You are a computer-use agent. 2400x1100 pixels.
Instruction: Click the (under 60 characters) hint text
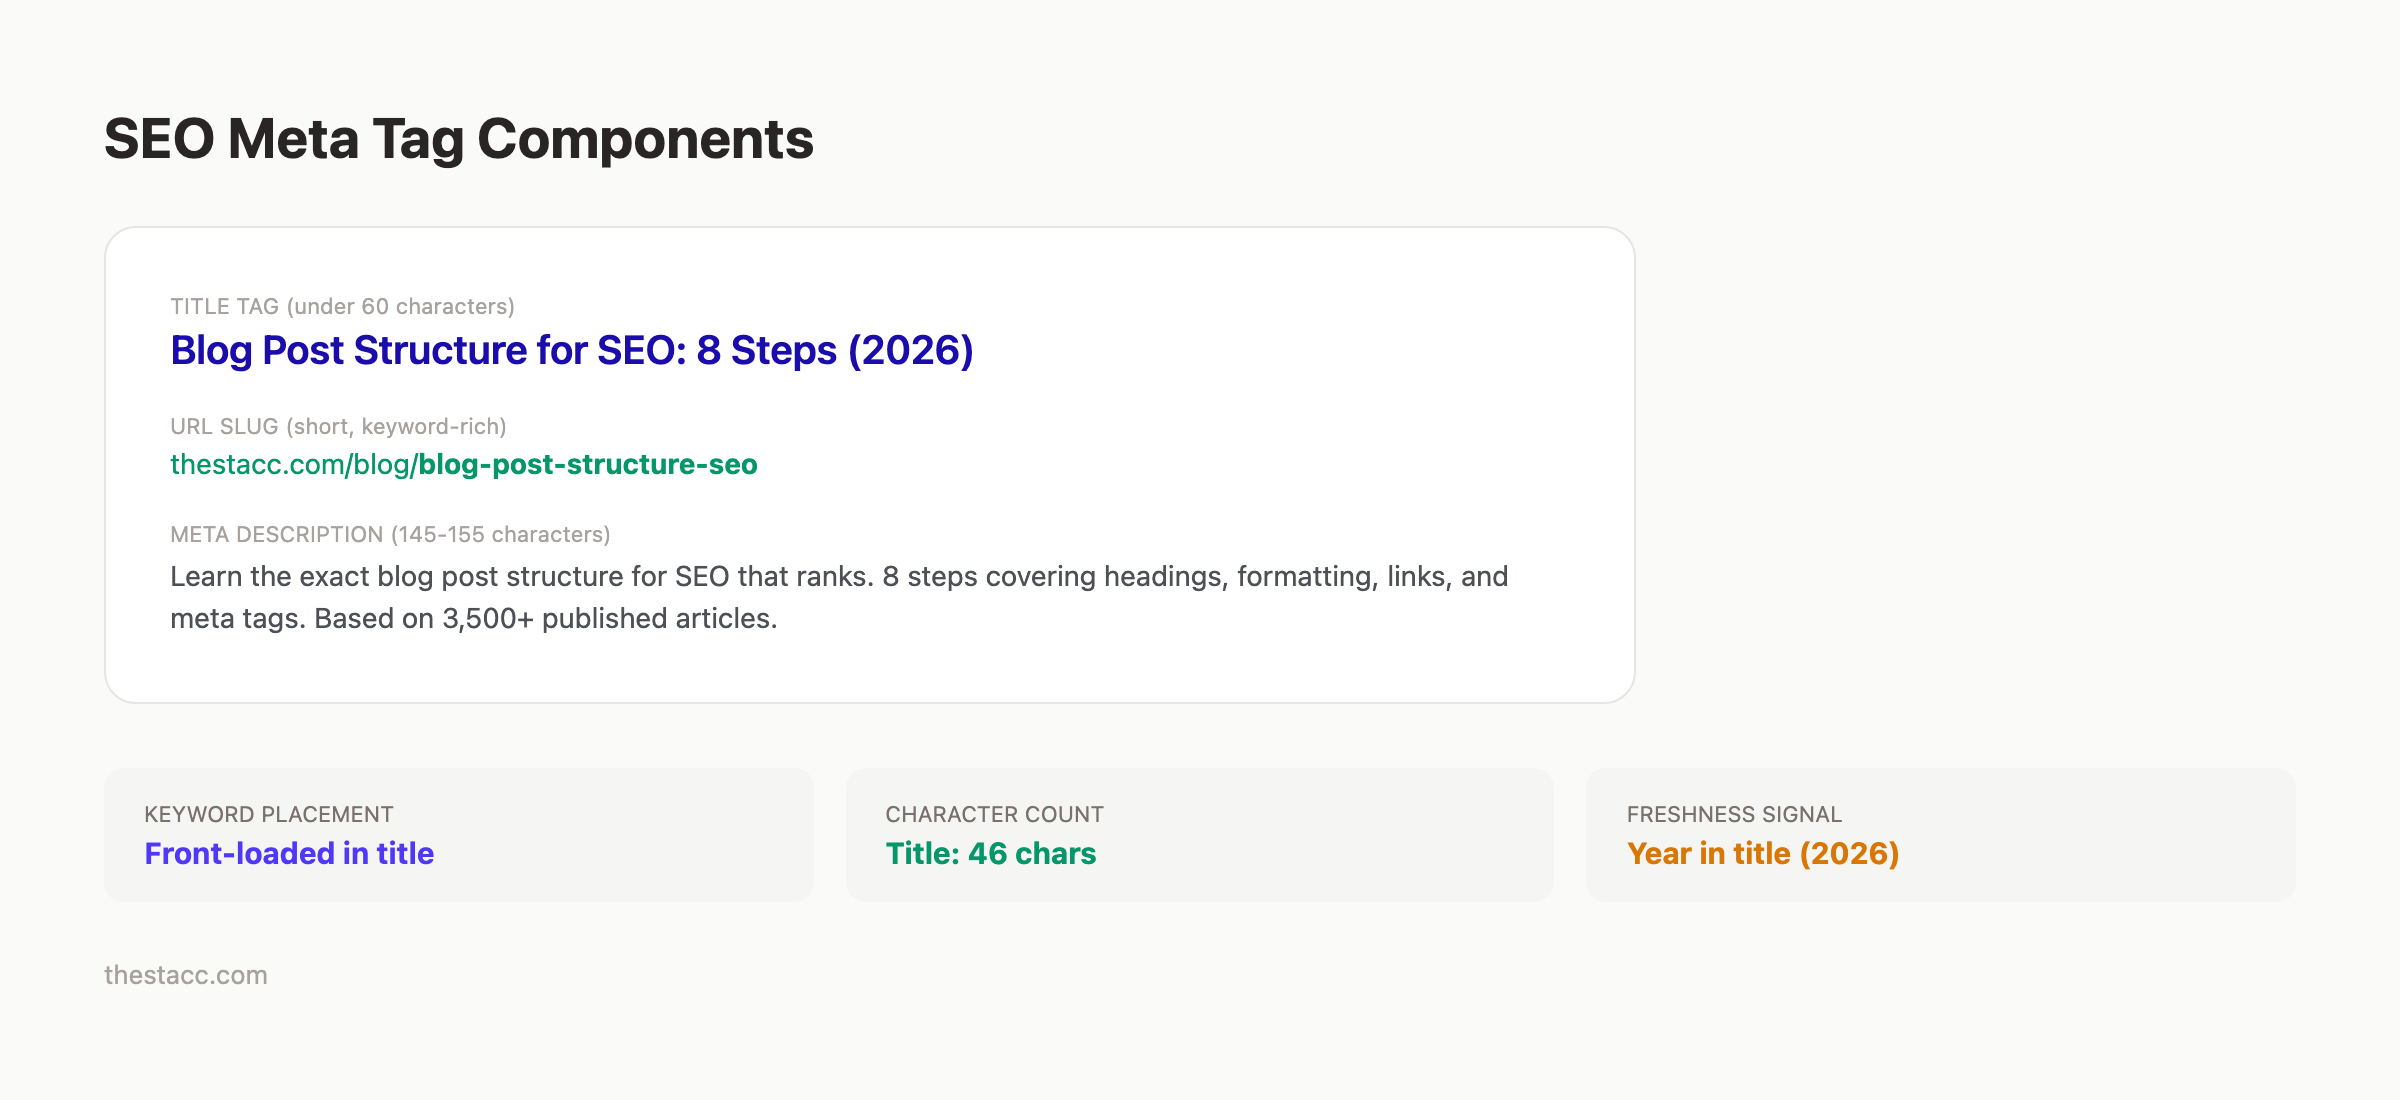point(402,307)
